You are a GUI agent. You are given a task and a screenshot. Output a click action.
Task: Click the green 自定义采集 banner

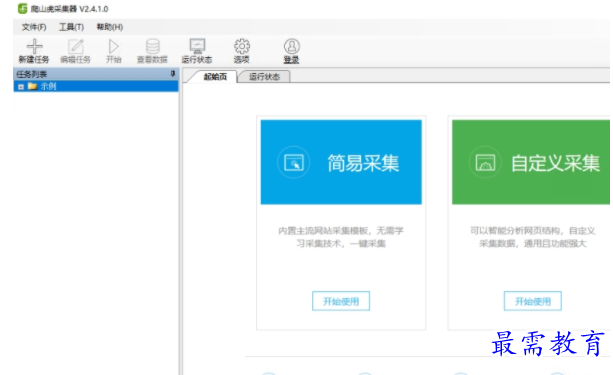(531, 162)
